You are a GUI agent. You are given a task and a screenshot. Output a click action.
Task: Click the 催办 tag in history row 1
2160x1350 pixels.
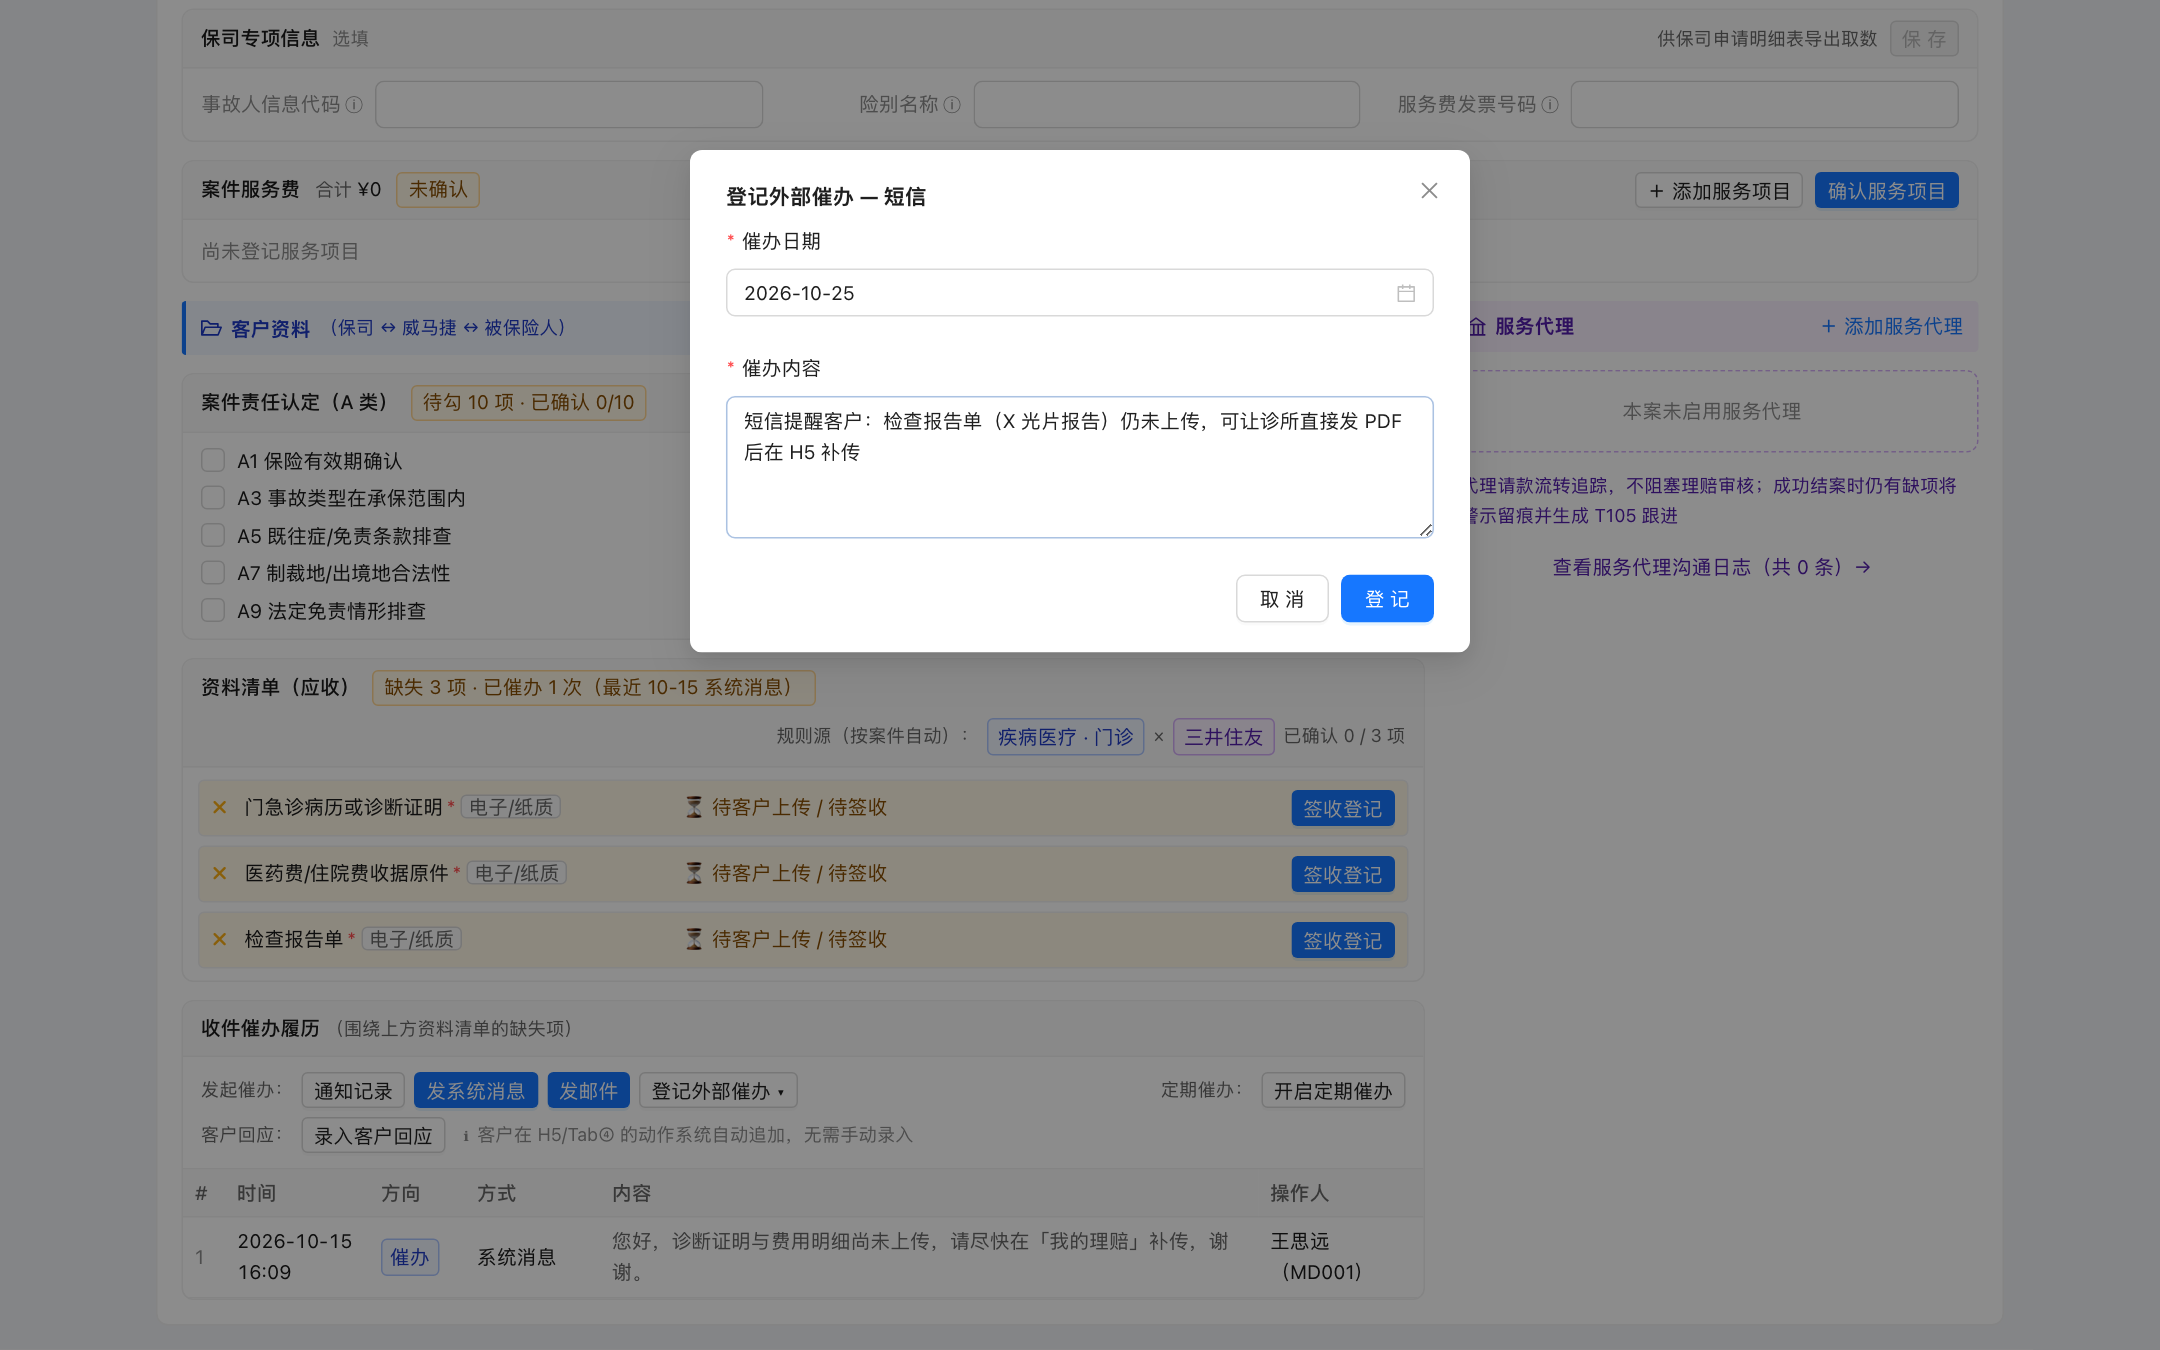[409, 1257]
